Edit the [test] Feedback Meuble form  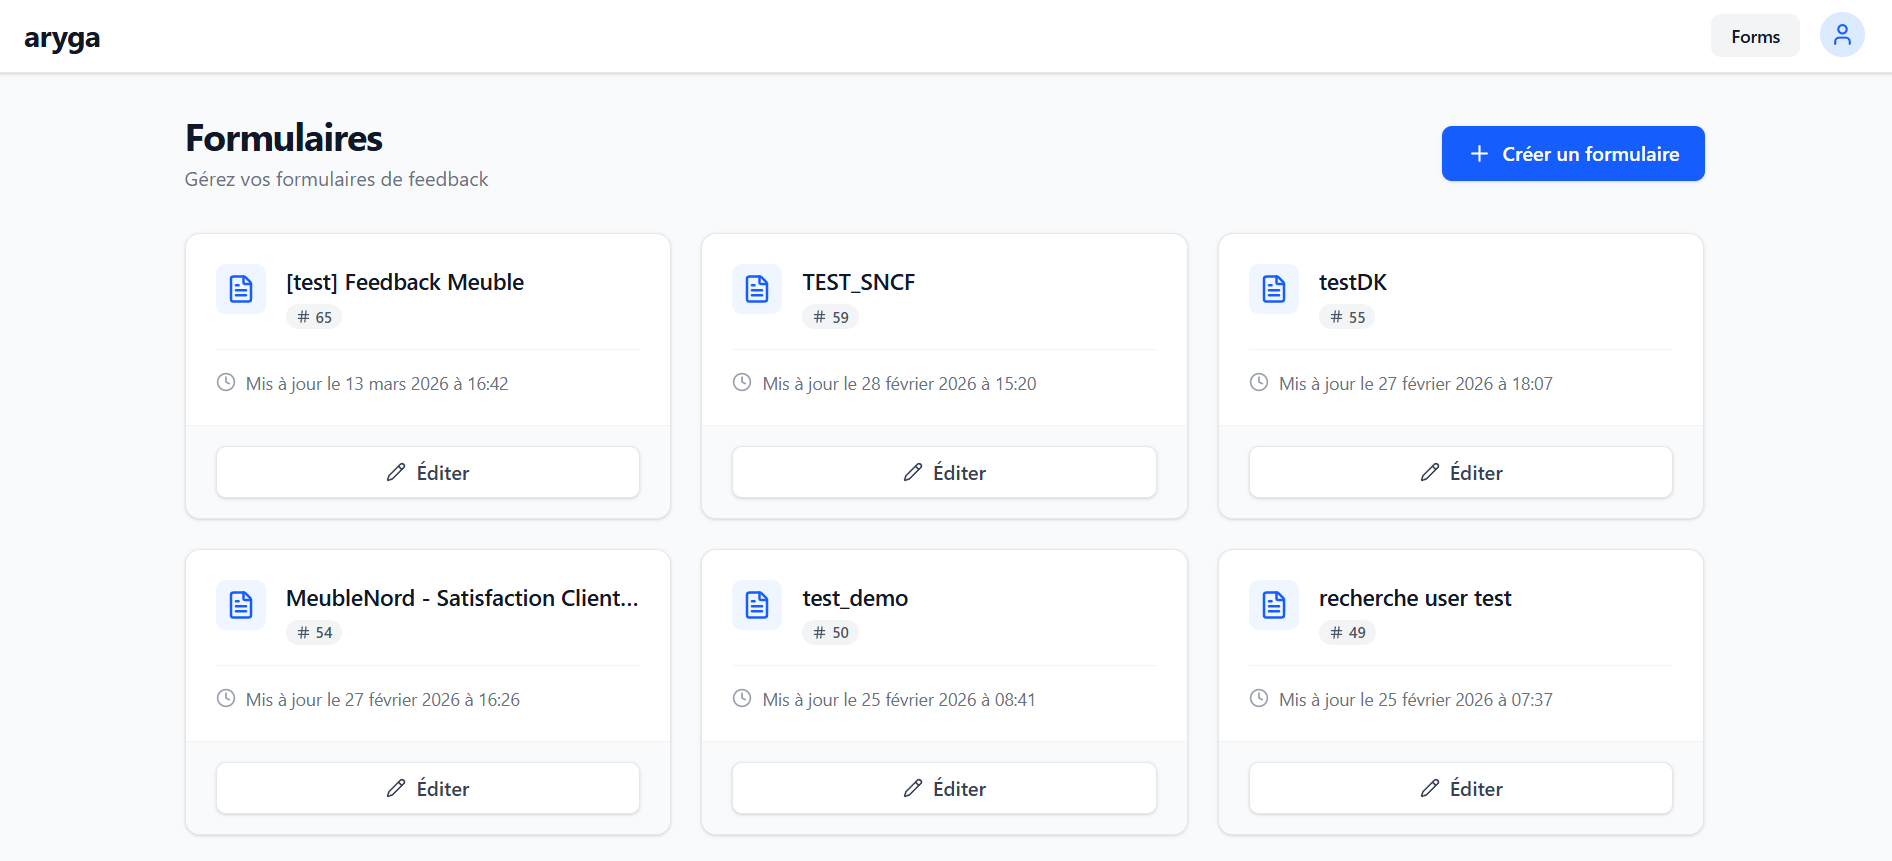[428, 472]
